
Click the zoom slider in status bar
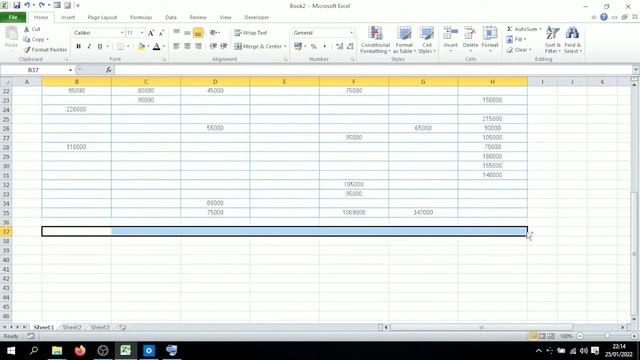(607, 336)
